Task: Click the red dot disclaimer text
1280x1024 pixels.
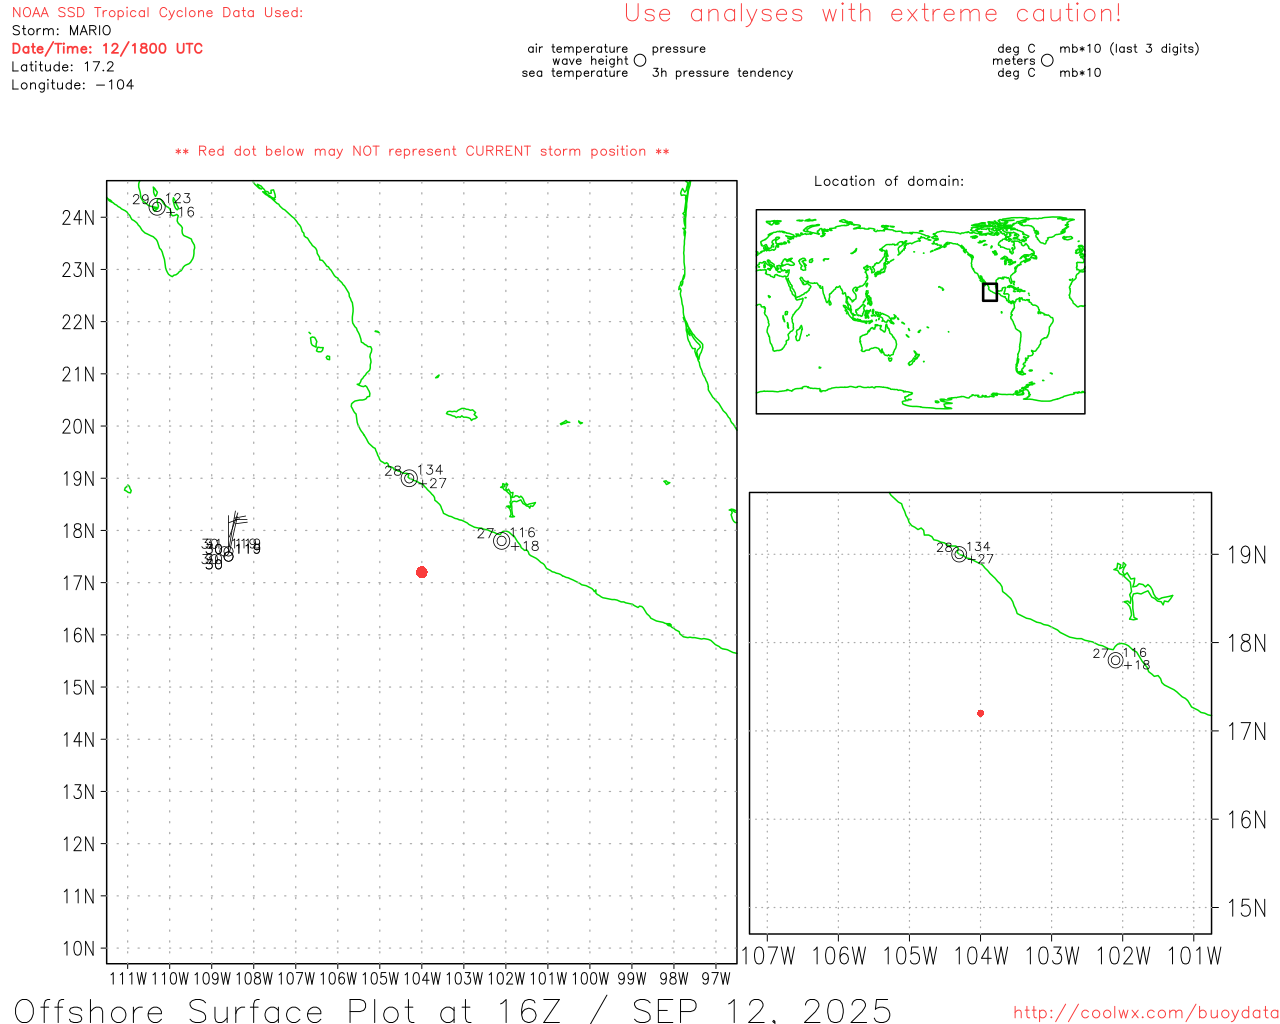Action: click(x=422, y=151)
